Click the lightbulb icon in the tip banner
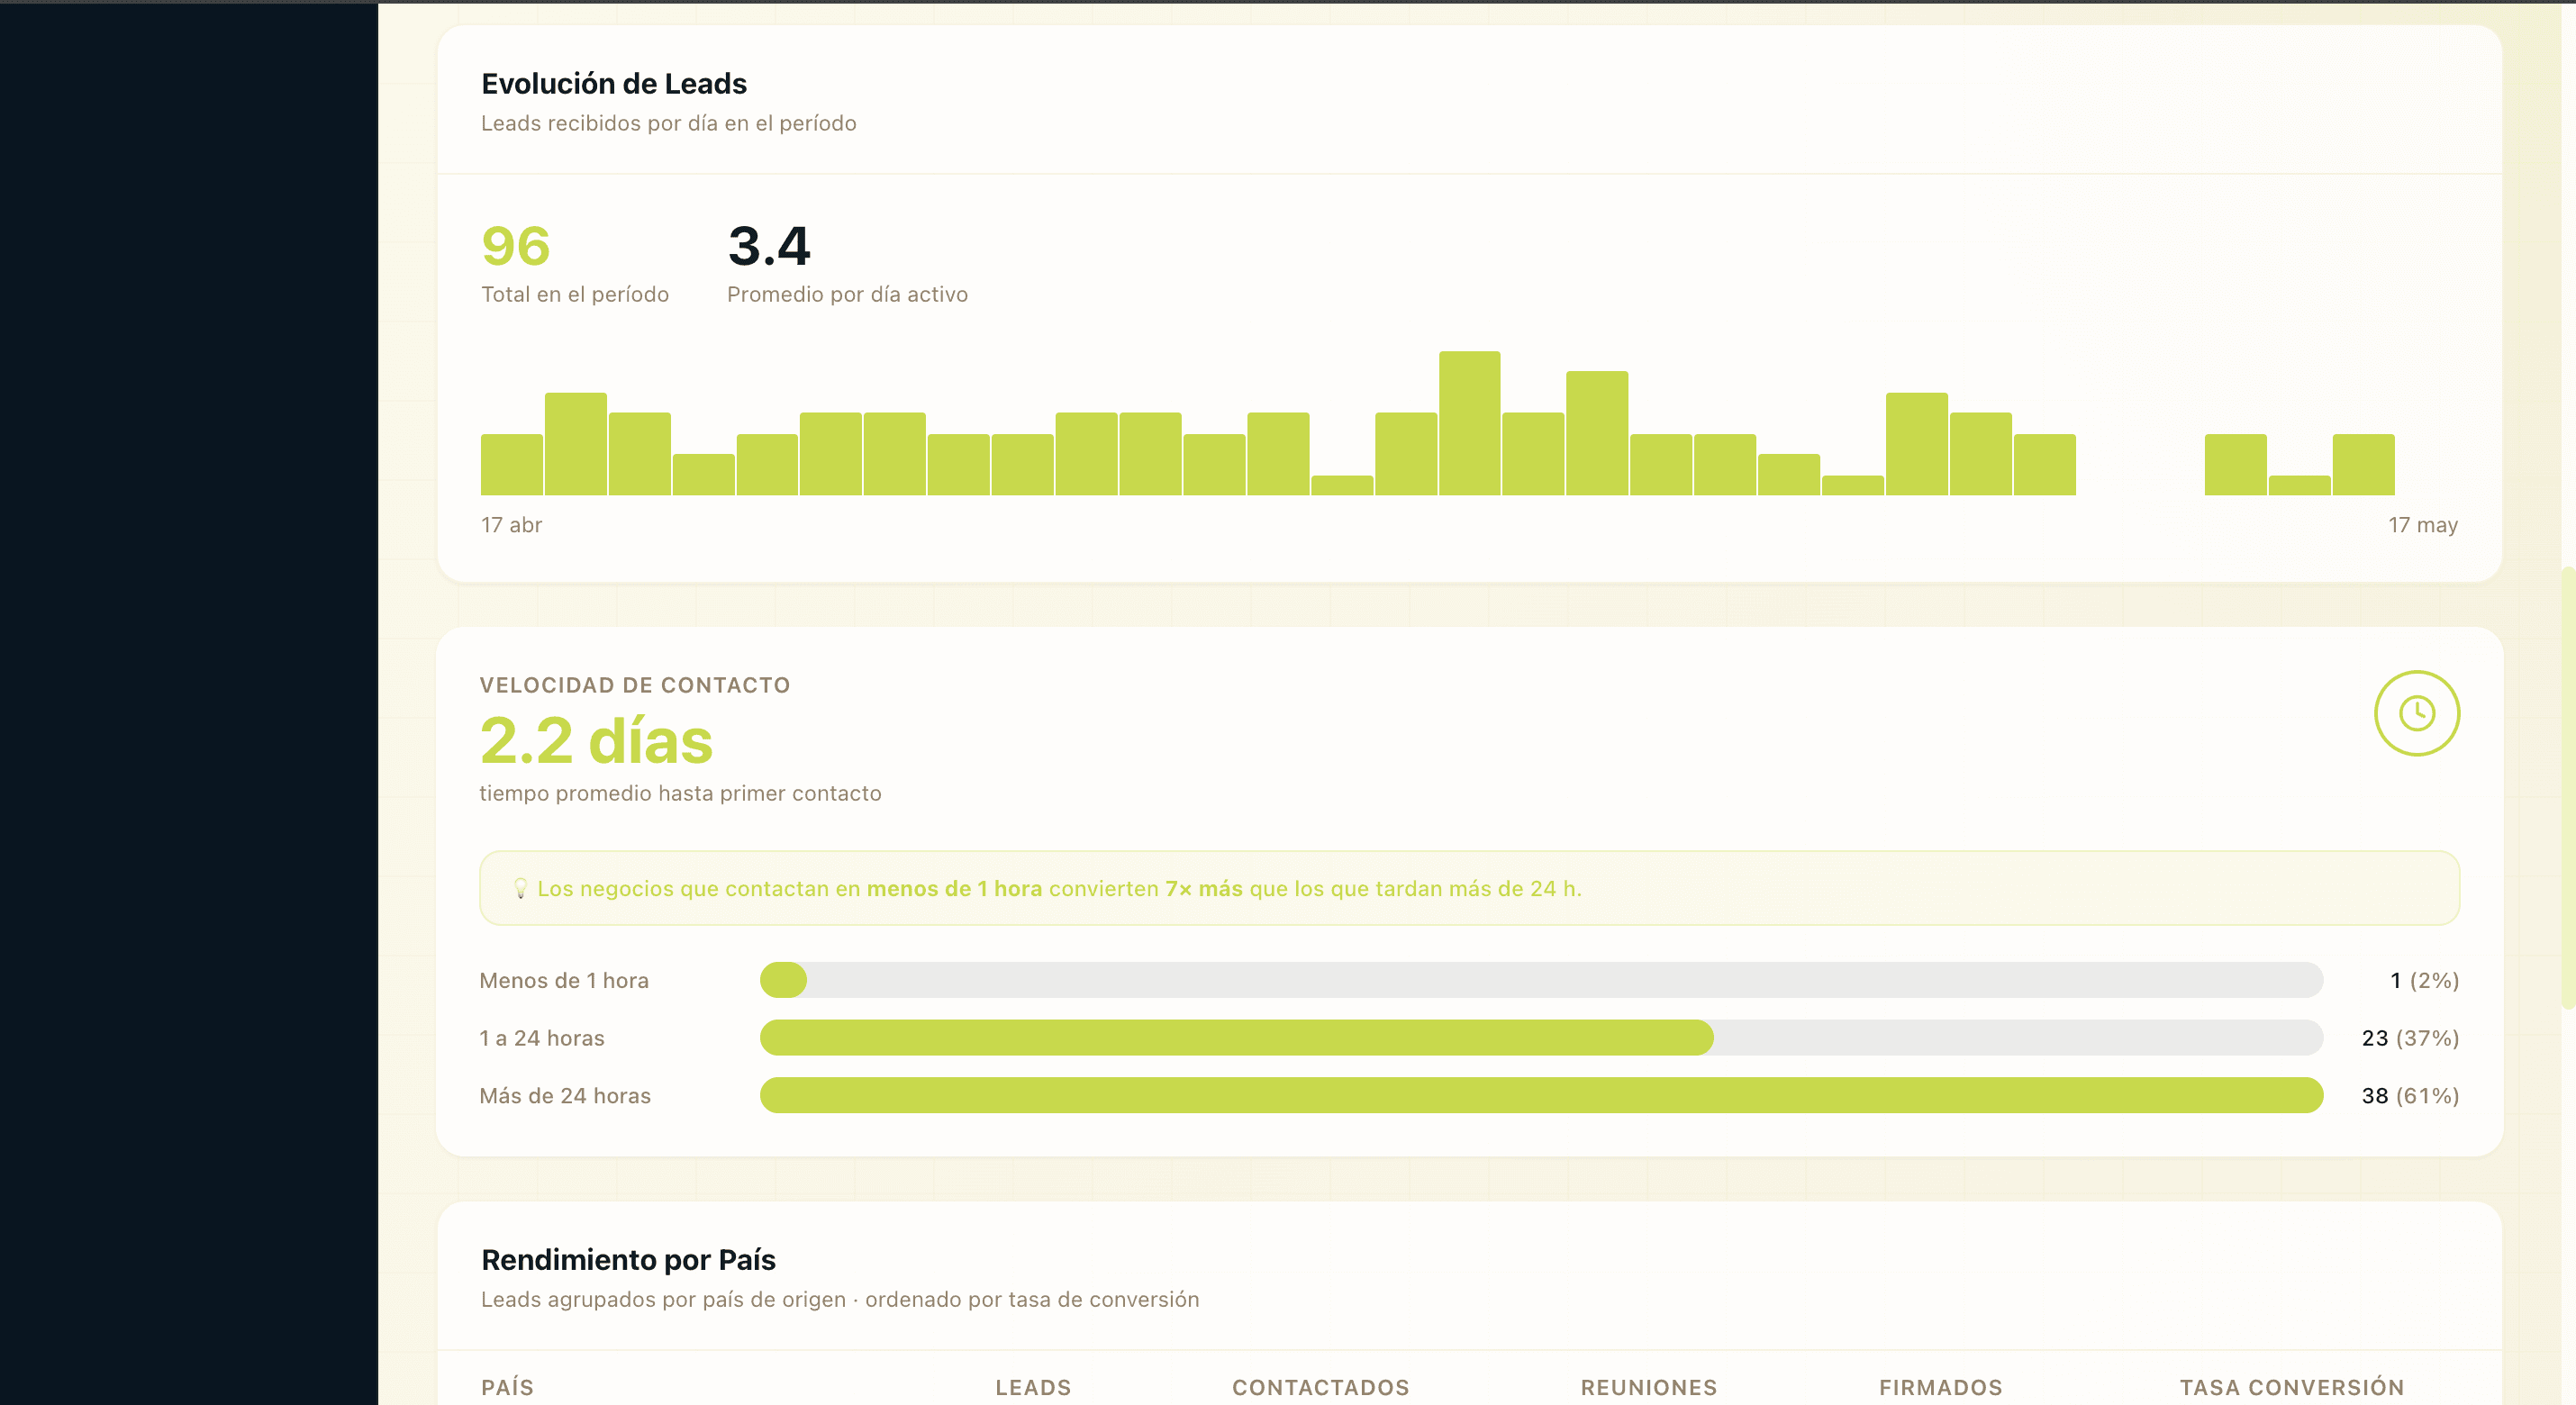The image size is (2576, 1405). point(520,888)
